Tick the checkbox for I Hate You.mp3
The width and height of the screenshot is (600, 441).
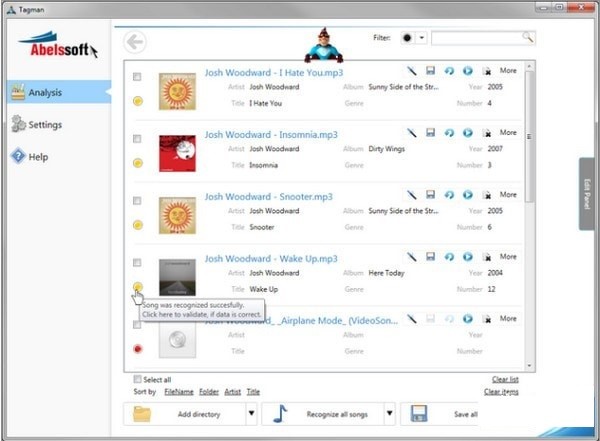click(x=137, y=77)
